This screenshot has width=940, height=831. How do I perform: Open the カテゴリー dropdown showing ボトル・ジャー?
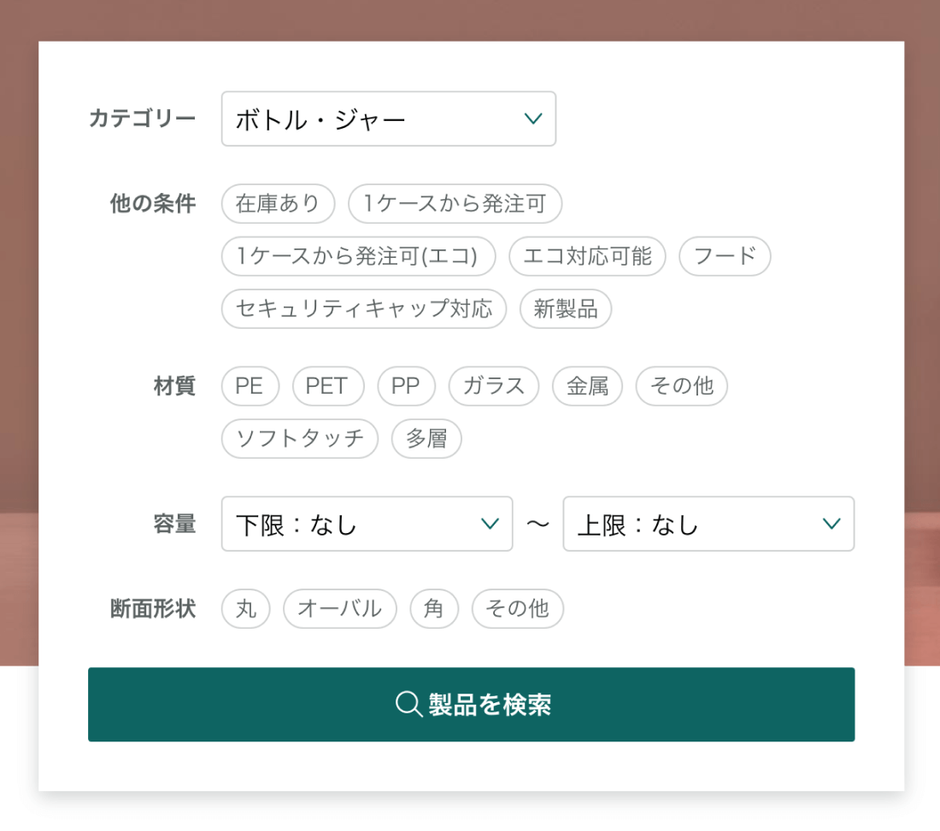click(388, 119)
